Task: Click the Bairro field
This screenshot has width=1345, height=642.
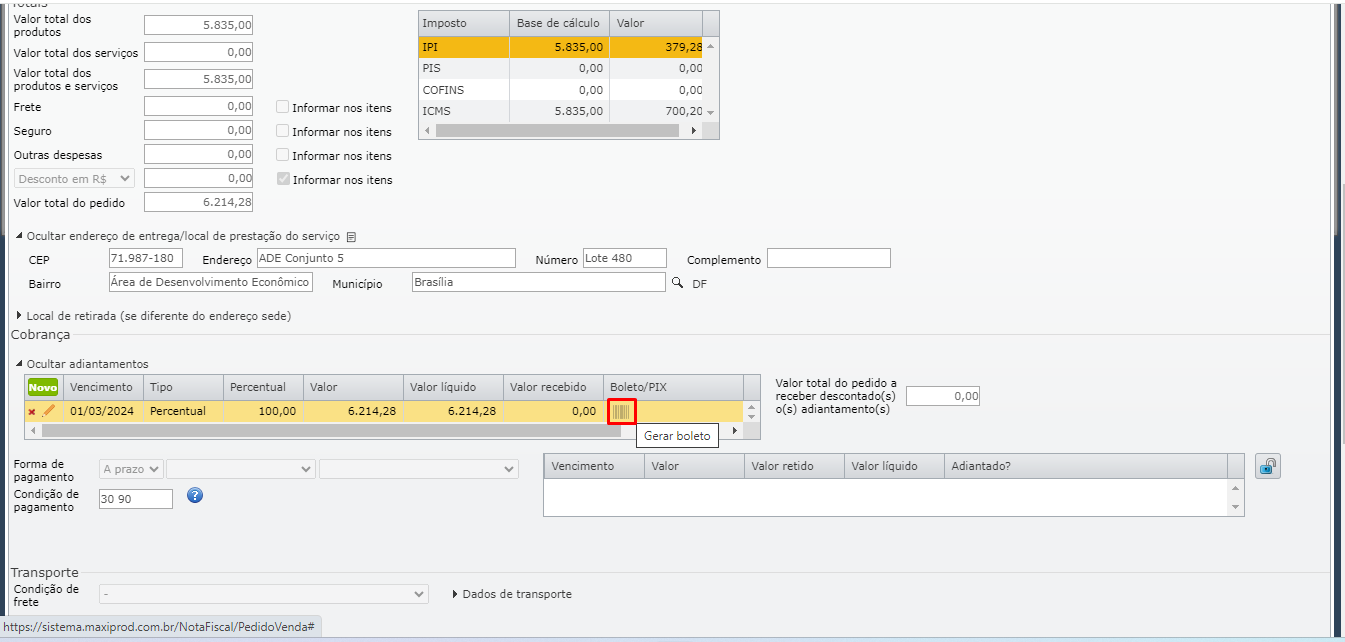Action: pos(211,282)
